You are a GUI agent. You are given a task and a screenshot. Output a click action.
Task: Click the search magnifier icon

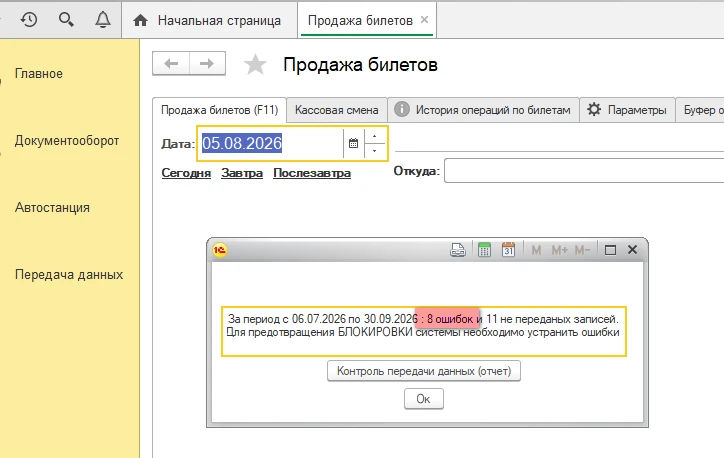click(66, 19)
